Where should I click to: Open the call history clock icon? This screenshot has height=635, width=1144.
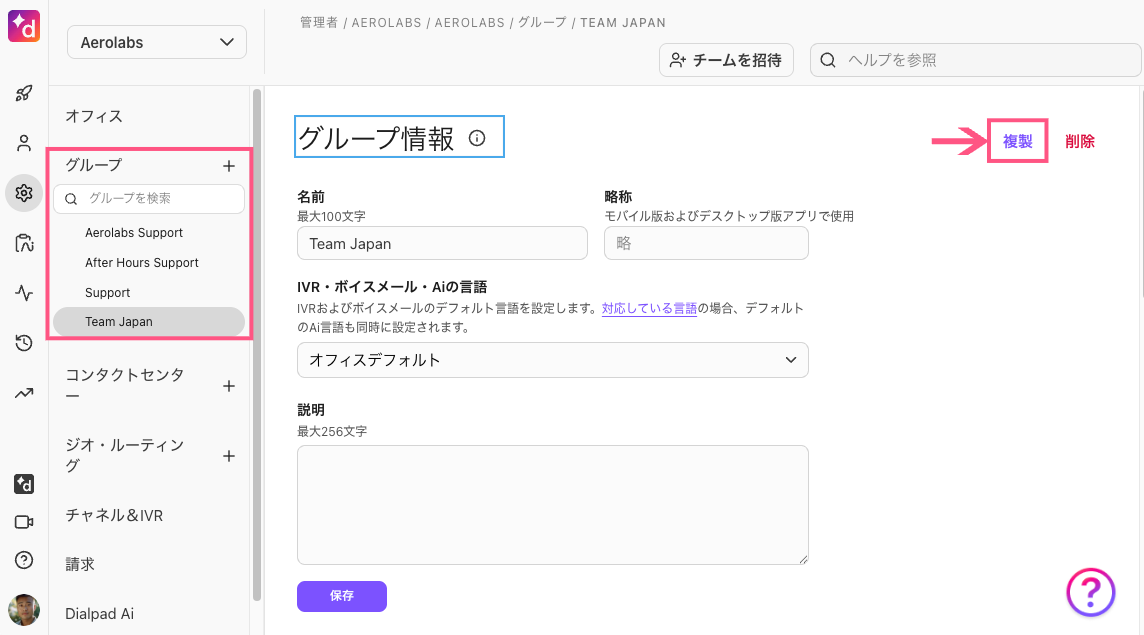point(24,343)
